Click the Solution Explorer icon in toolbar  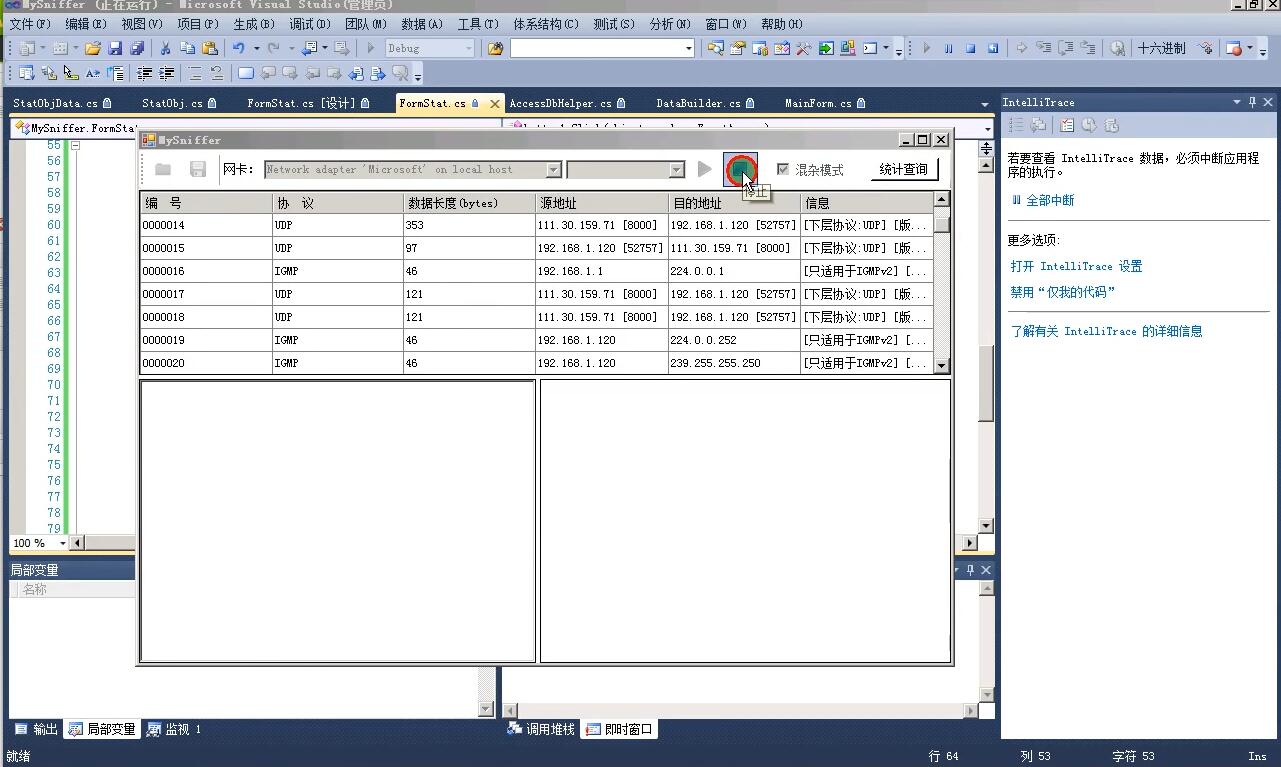[x=716, y=48]
